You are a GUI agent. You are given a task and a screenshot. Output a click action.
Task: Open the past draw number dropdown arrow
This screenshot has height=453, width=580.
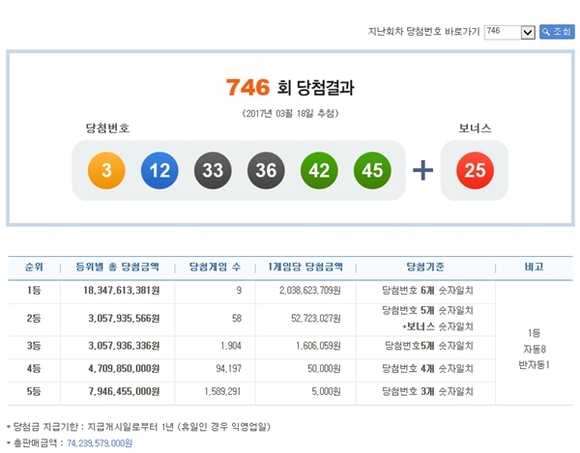528,32
